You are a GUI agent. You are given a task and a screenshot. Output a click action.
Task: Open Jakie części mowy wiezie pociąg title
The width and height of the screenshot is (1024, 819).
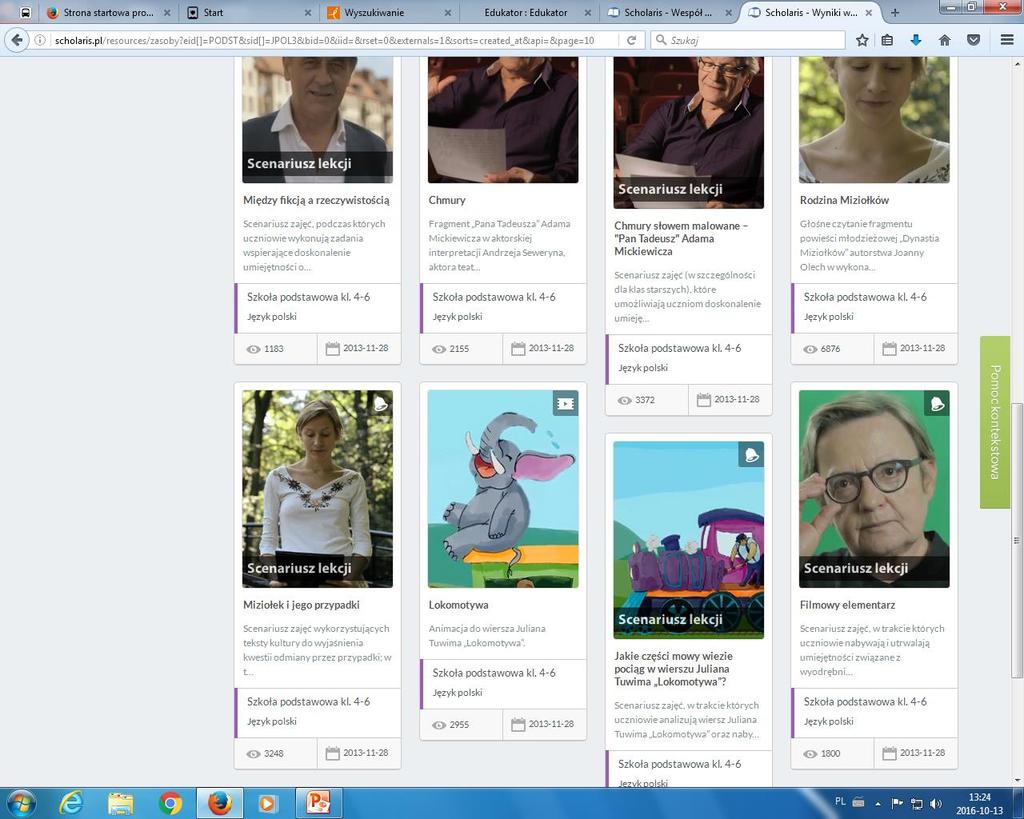[673, 669]
